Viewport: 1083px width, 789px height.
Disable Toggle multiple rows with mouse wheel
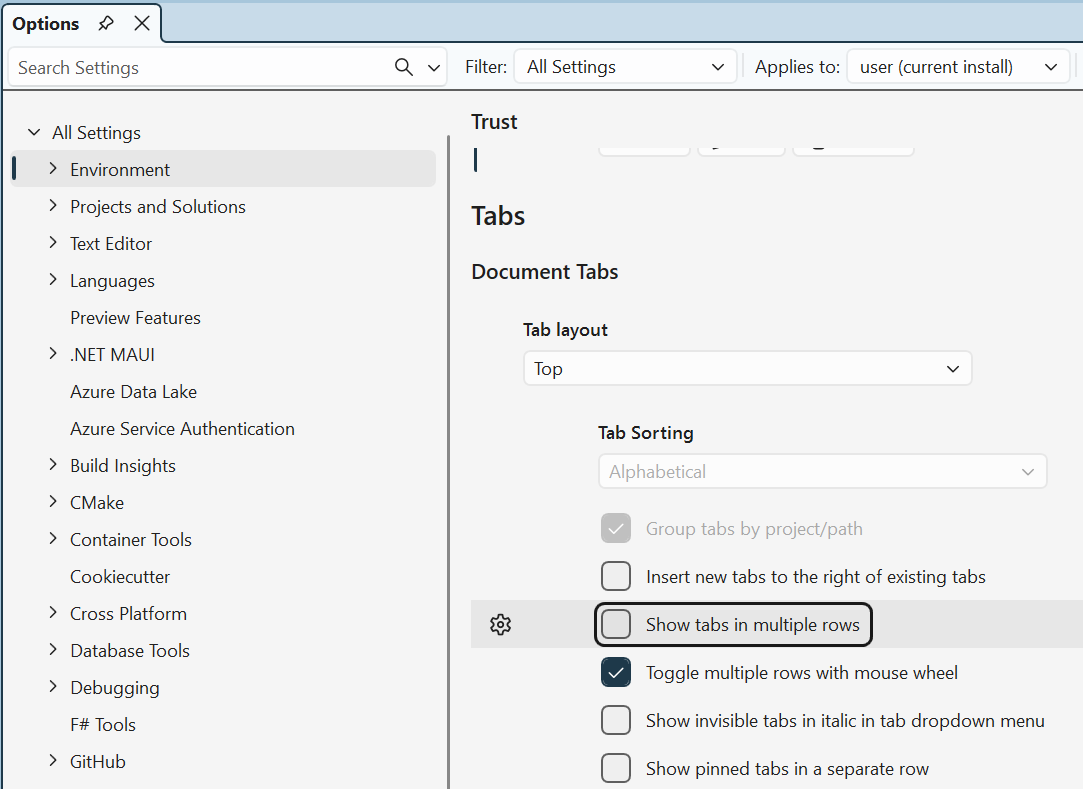coord(615,672)
